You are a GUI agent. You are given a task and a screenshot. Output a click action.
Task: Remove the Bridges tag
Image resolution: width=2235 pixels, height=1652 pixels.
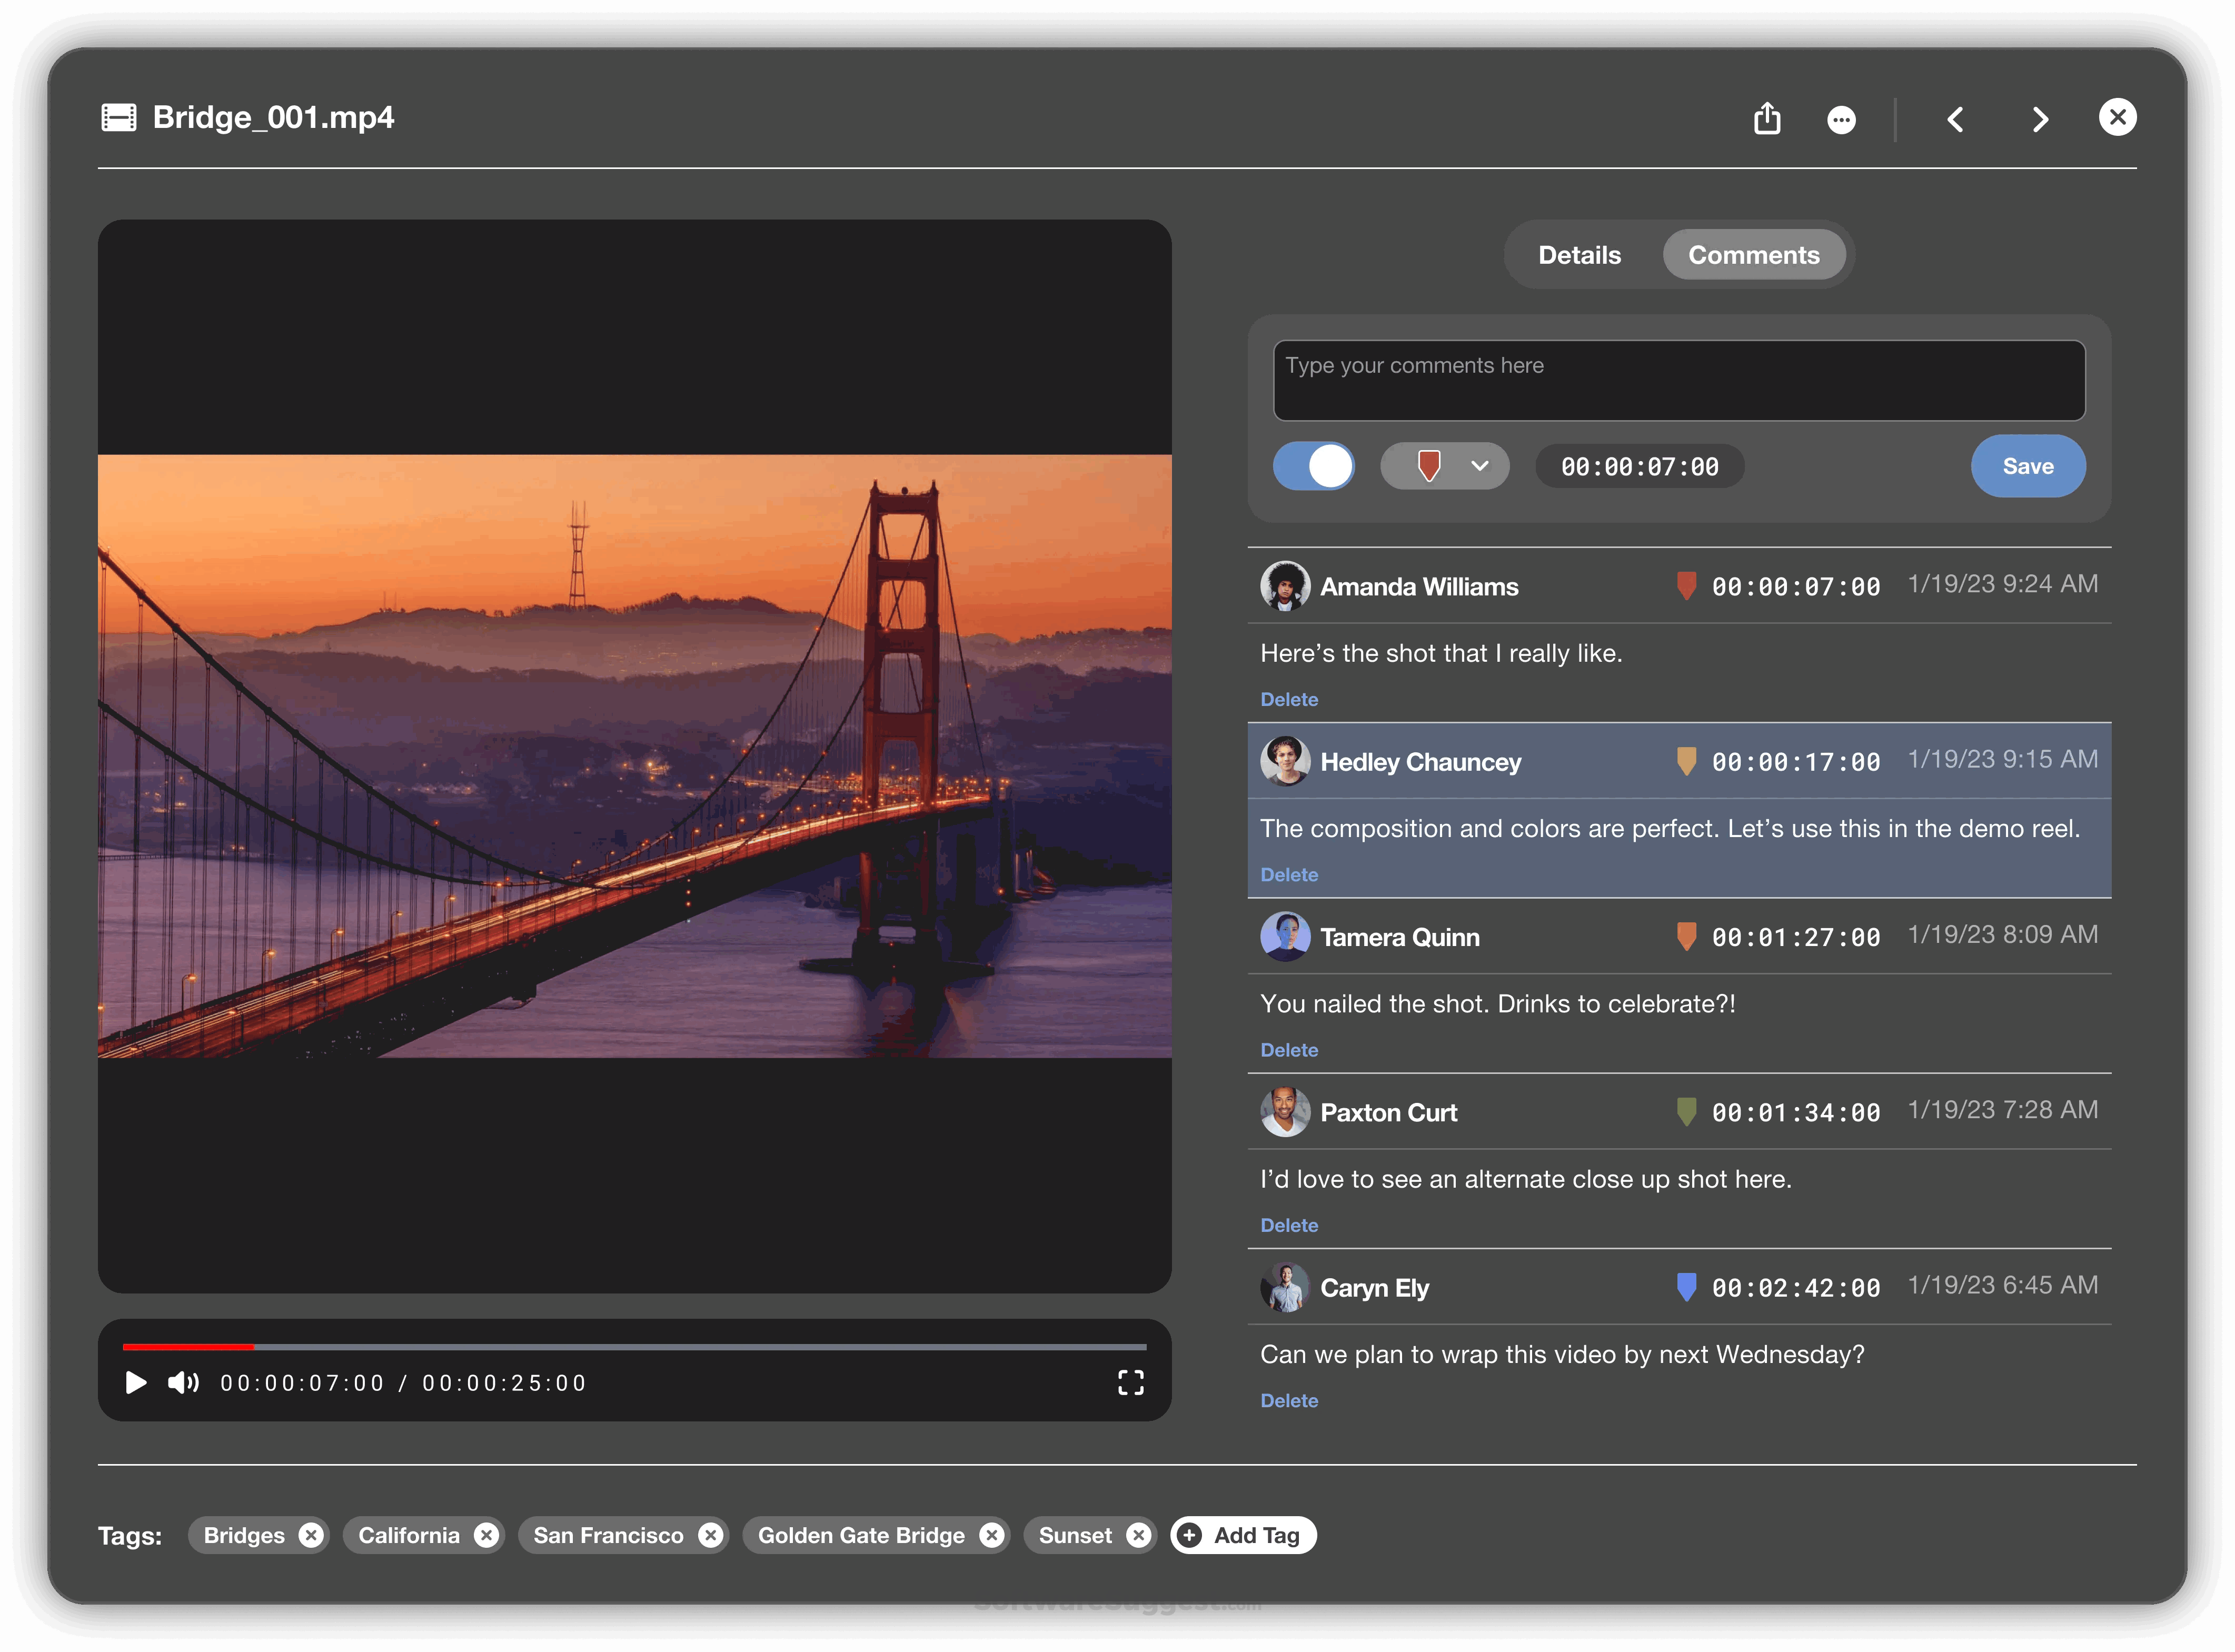[x=312, y=1535]
